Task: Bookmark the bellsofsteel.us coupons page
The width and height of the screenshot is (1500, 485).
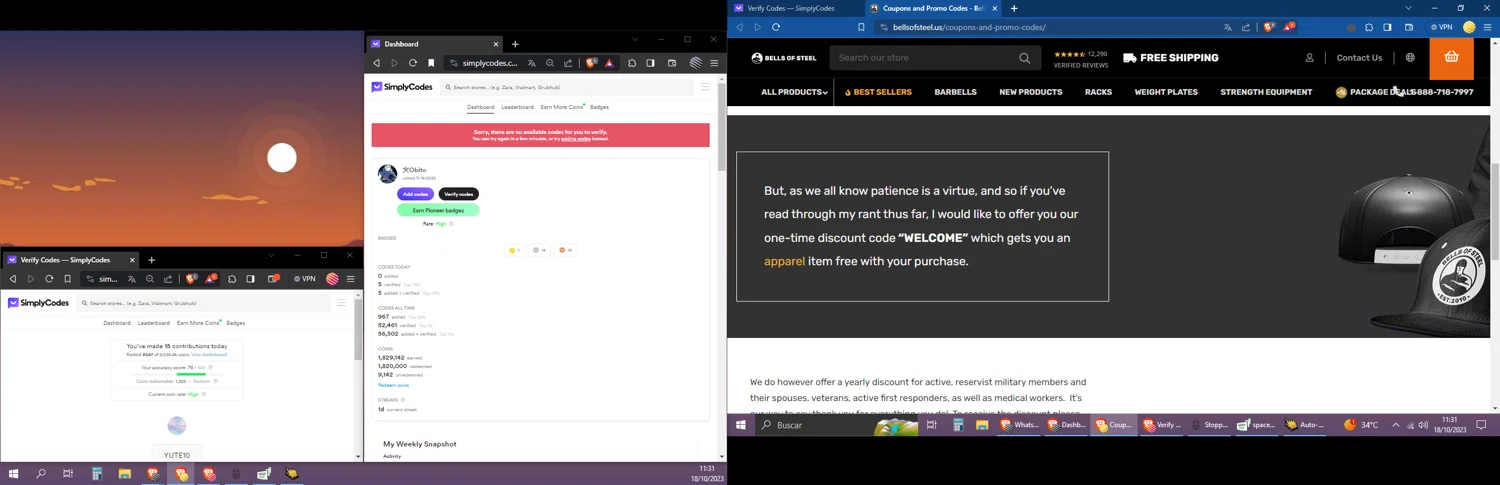Action: pos(861,27)
